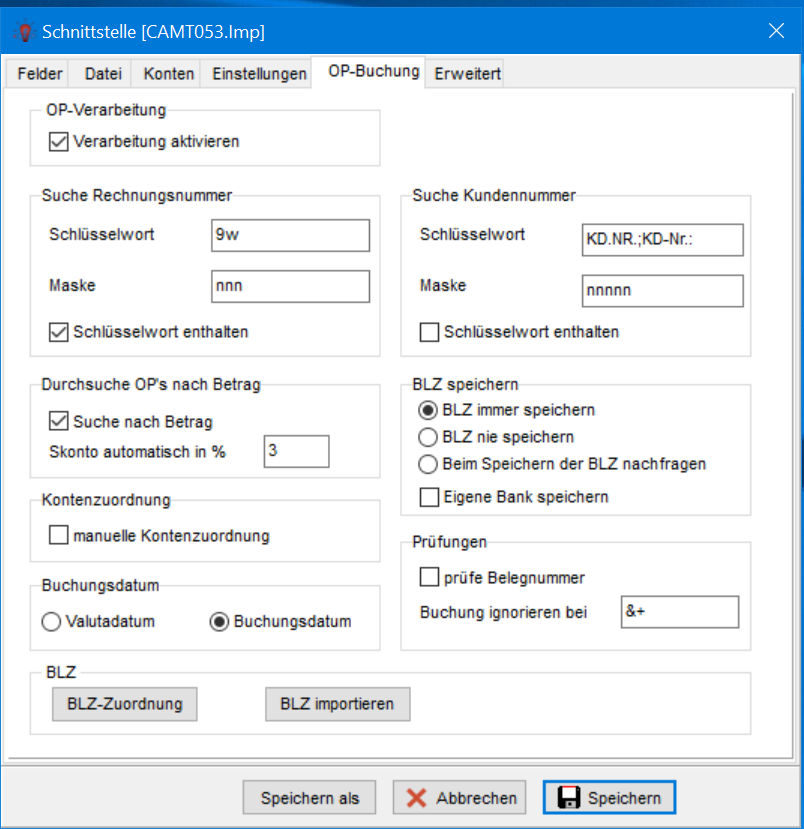Open the Datei tab
The image size is (804, 829).
[104, 74]
